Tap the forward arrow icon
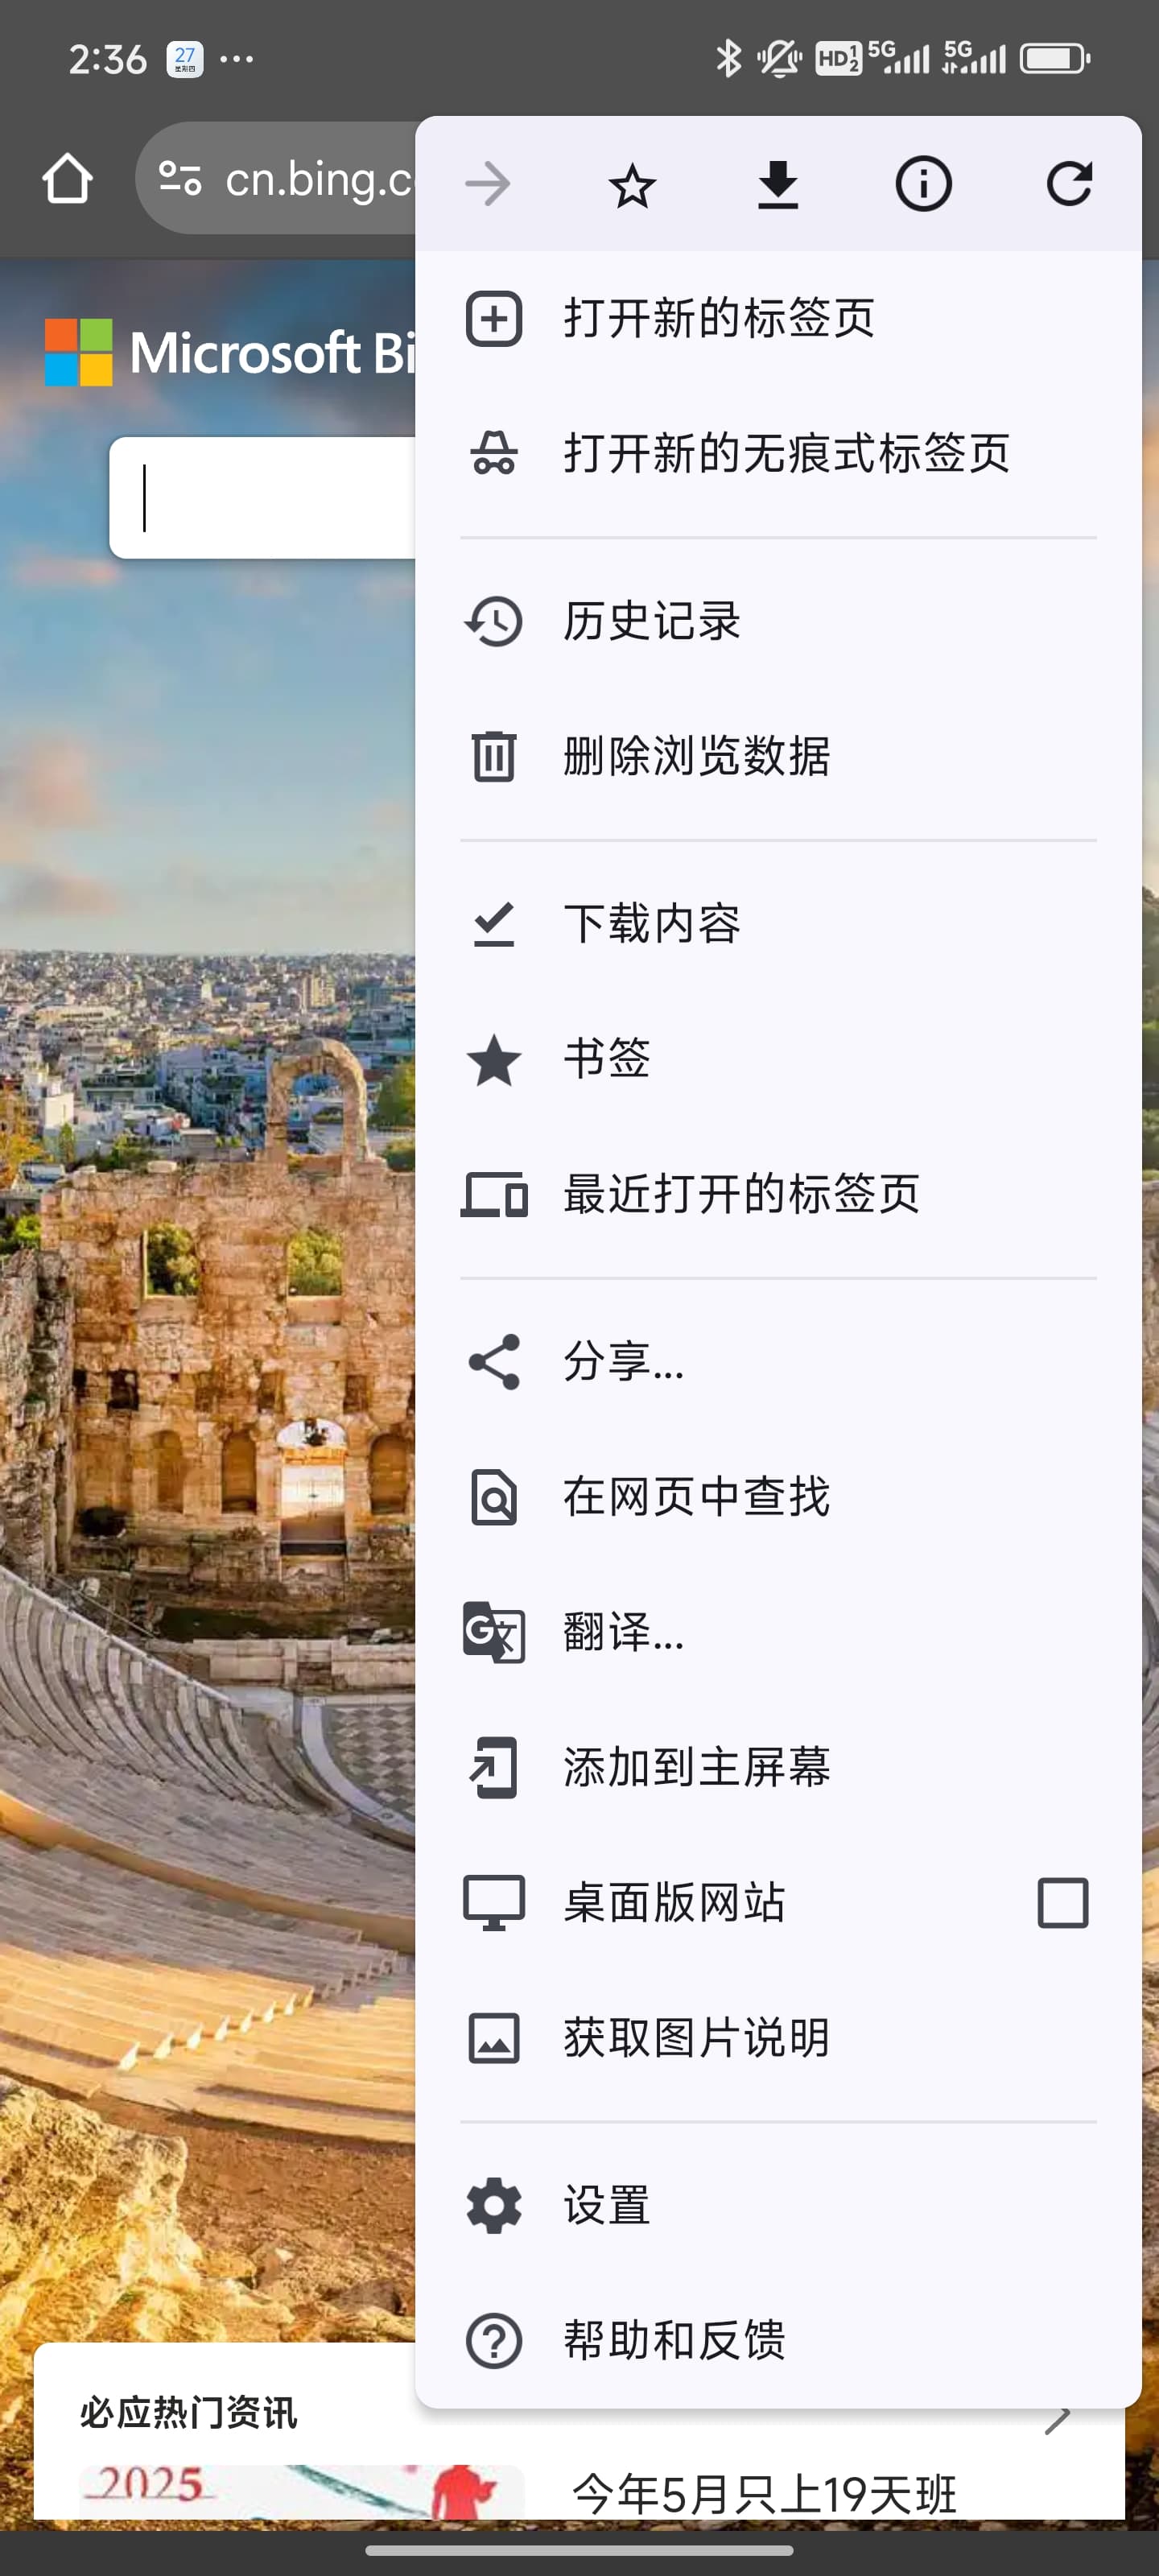Screen dimensions: 1159x2576 pos(488,184)
